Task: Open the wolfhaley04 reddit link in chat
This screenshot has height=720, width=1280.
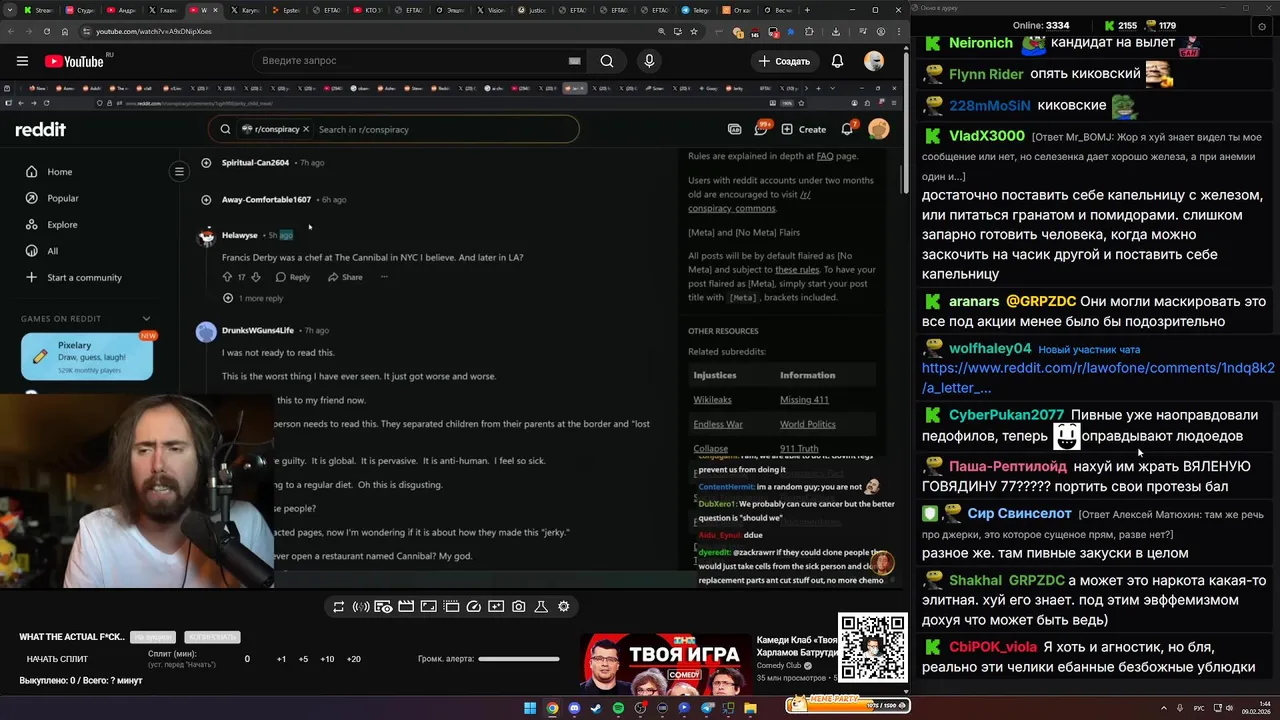Action: tap(1098, 378)
